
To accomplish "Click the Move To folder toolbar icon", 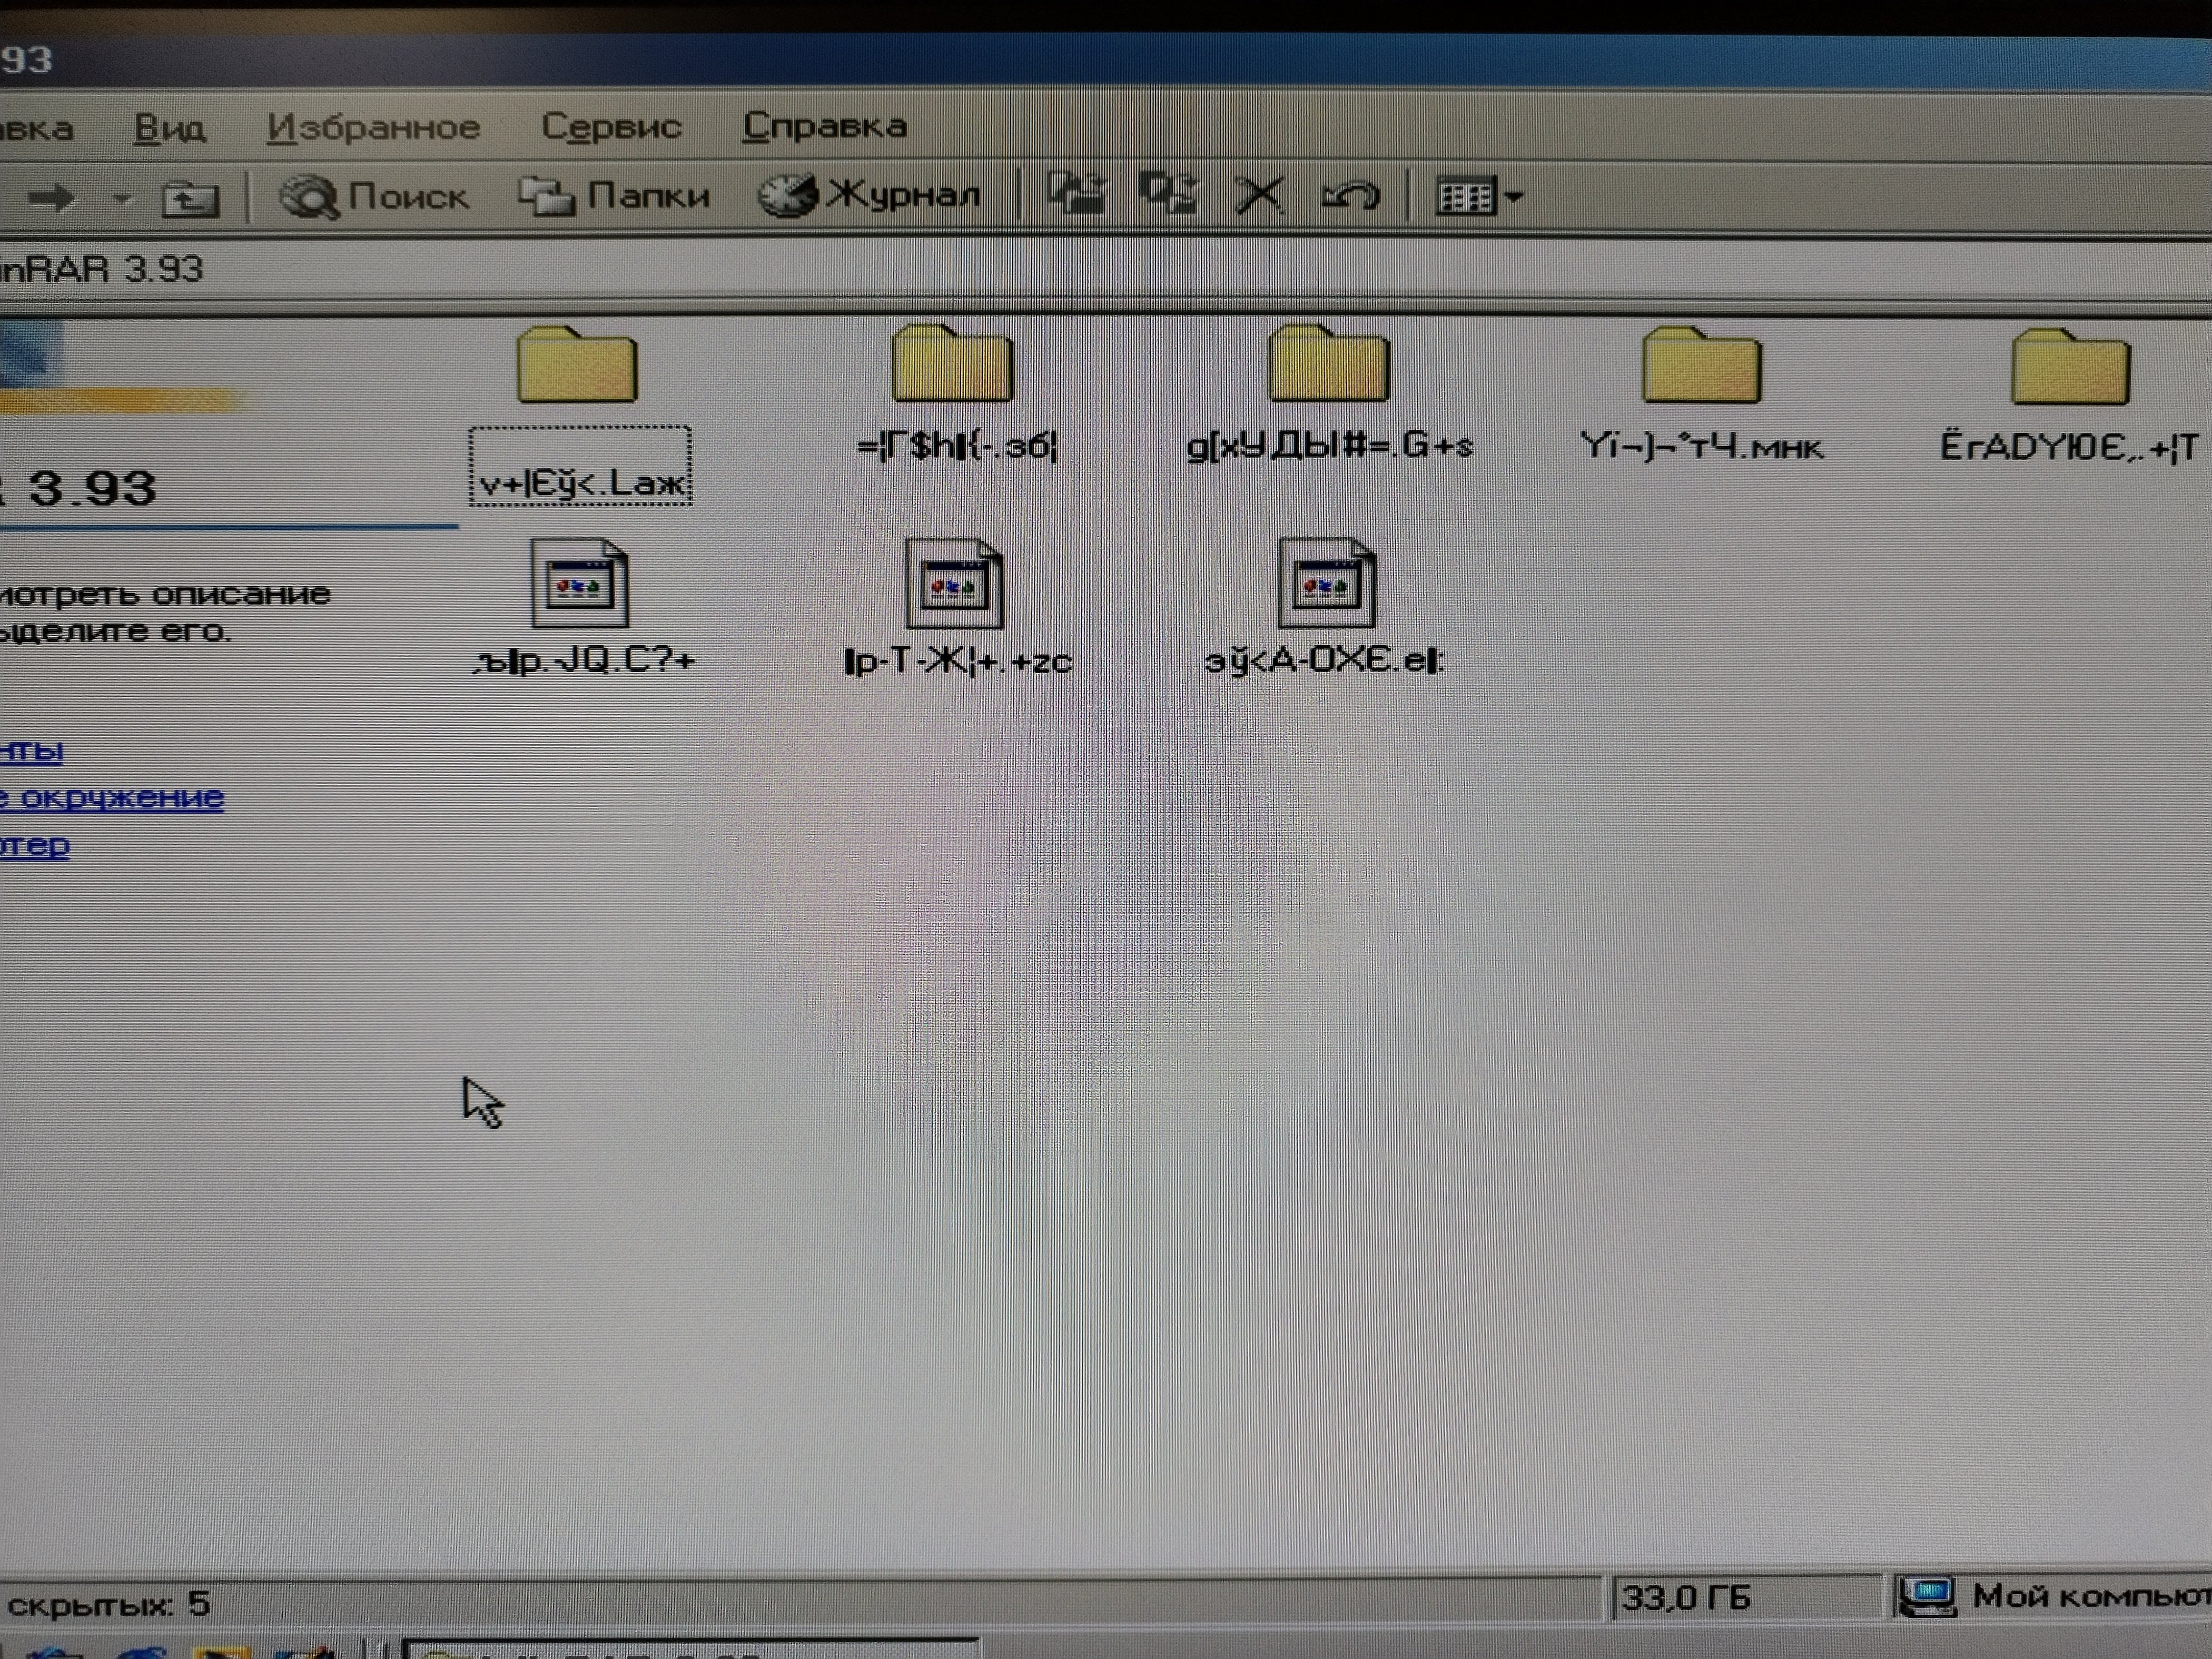I will (1077, 192).
